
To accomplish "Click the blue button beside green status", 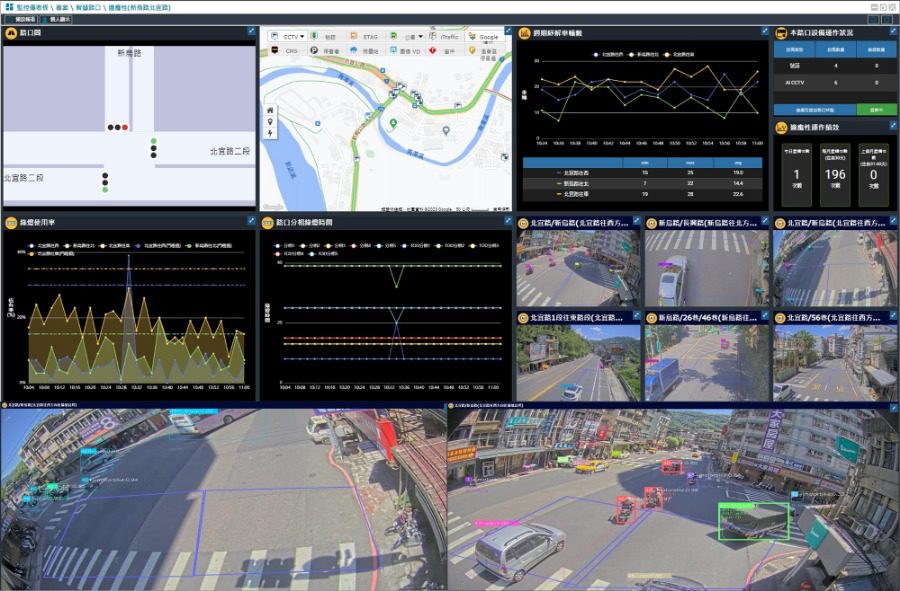I will click(815, 110).
